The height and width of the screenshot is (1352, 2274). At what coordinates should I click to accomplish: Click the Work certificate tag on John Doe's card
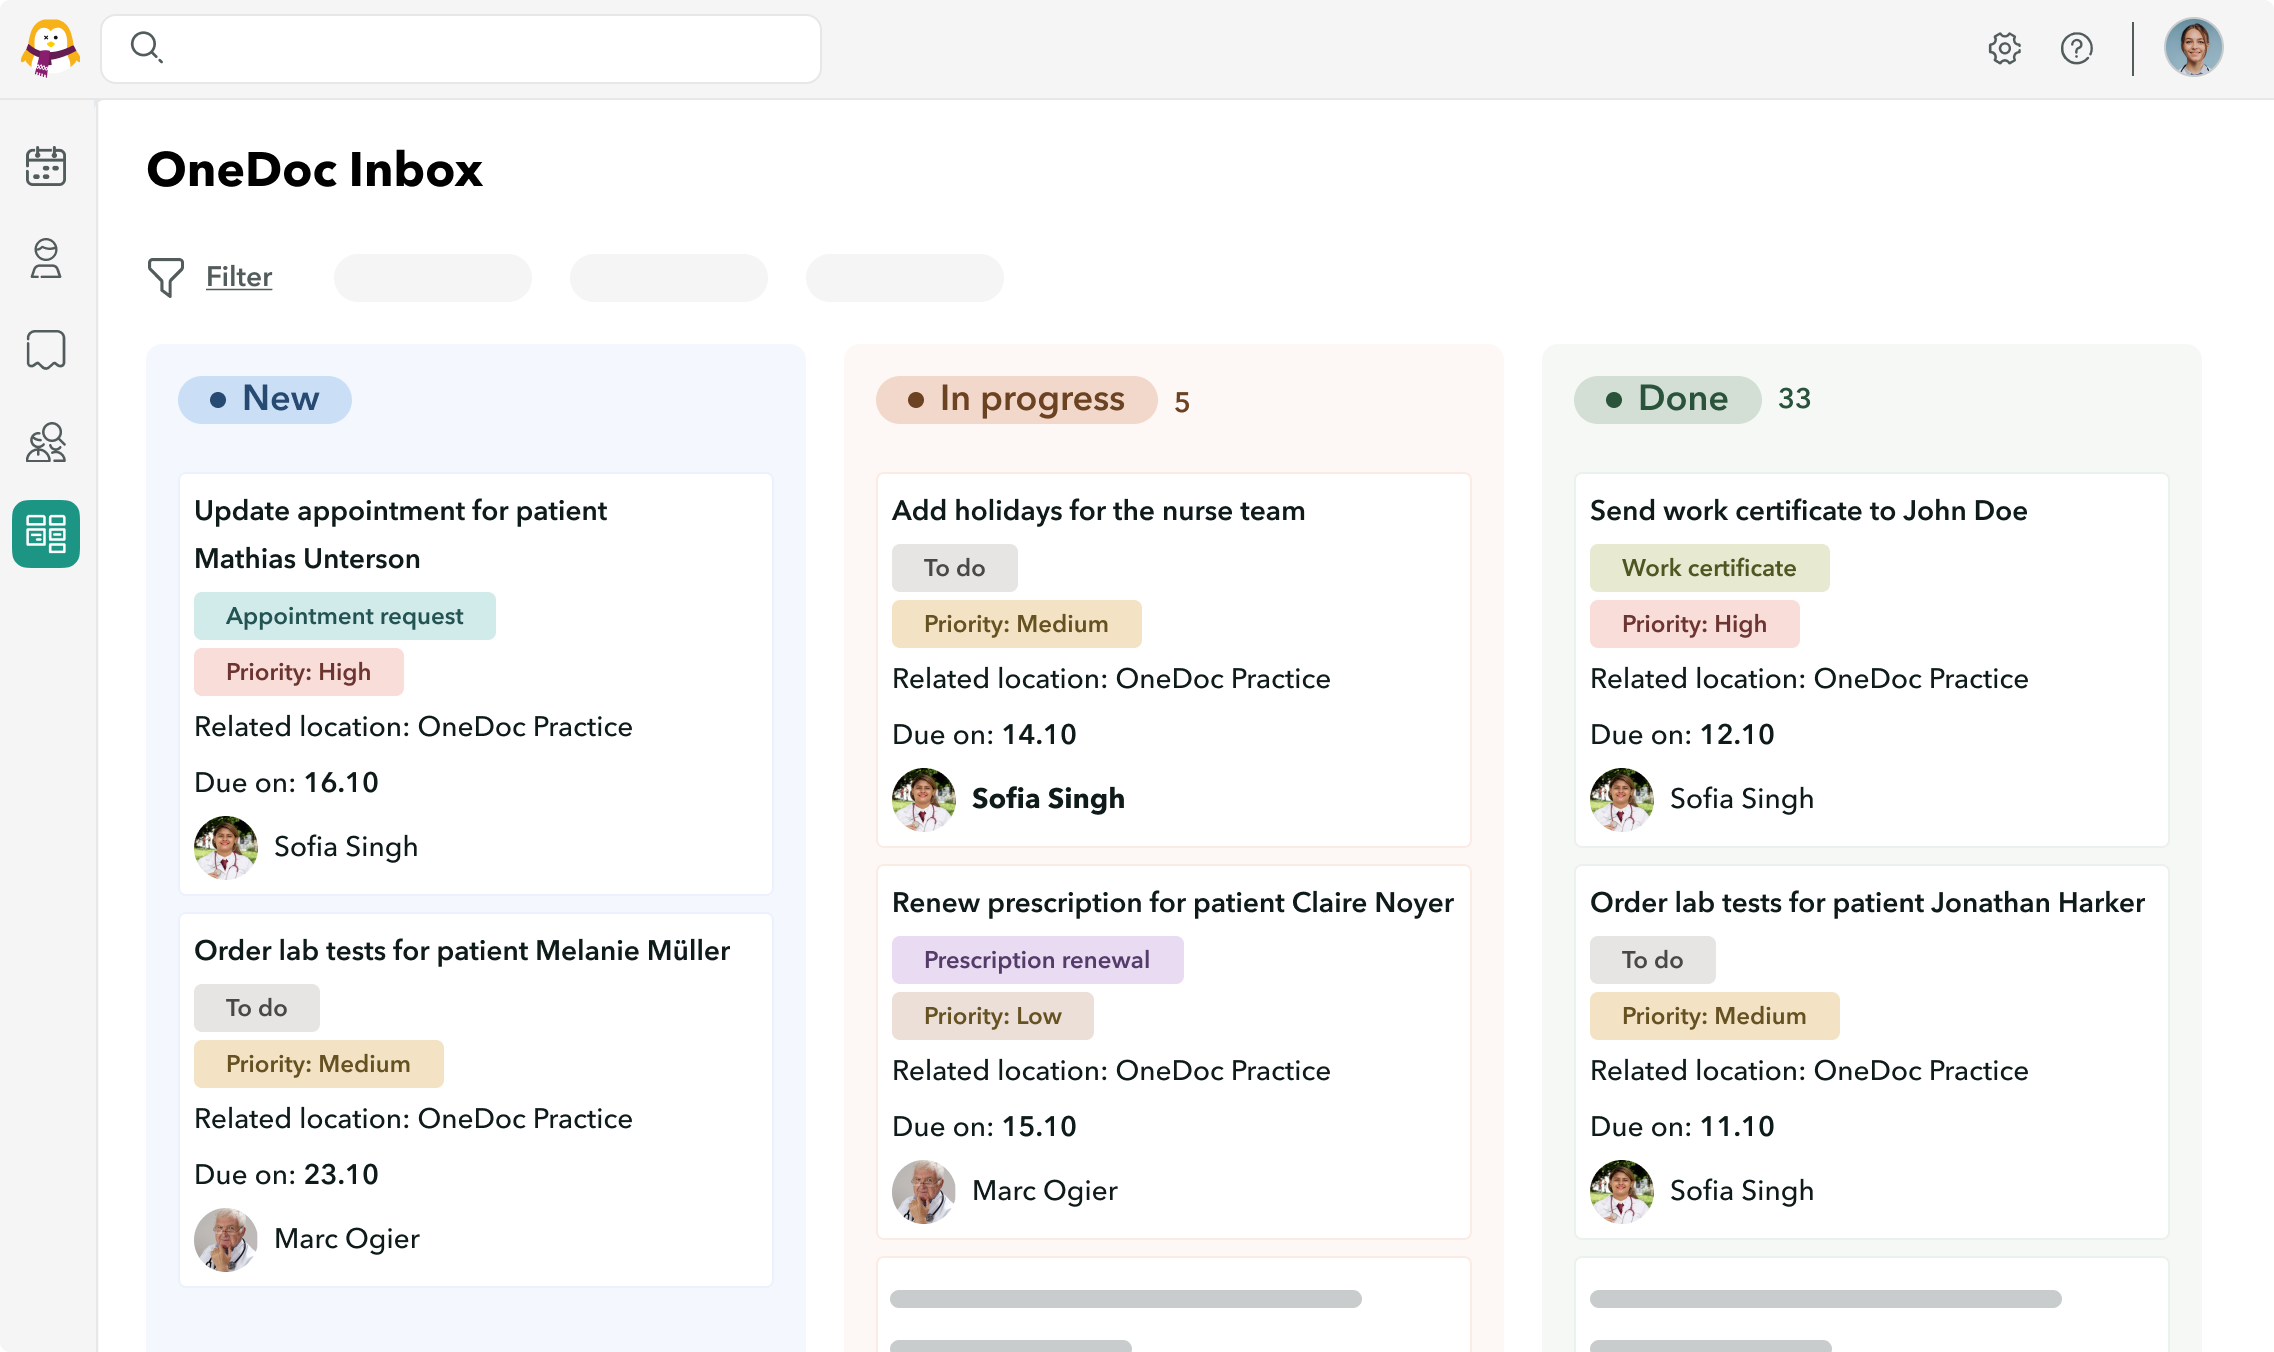(x=1710, y=567)
